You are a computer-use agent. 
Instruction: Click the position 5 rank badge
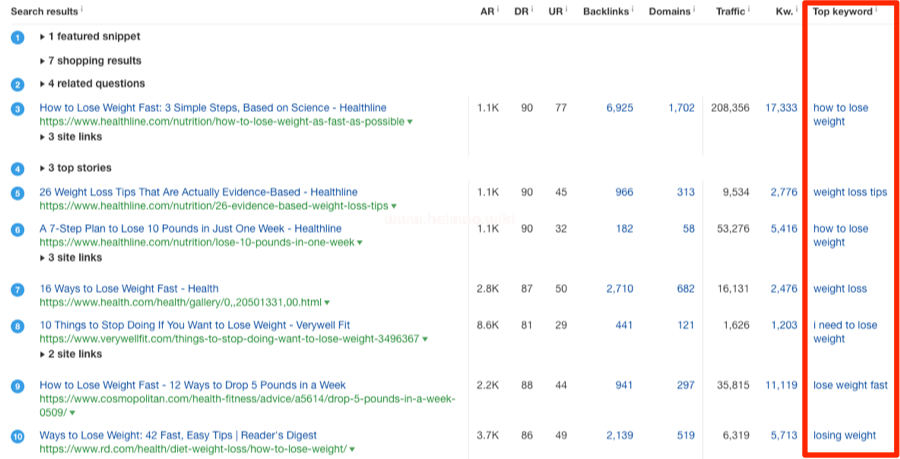(x=17, y=193)
